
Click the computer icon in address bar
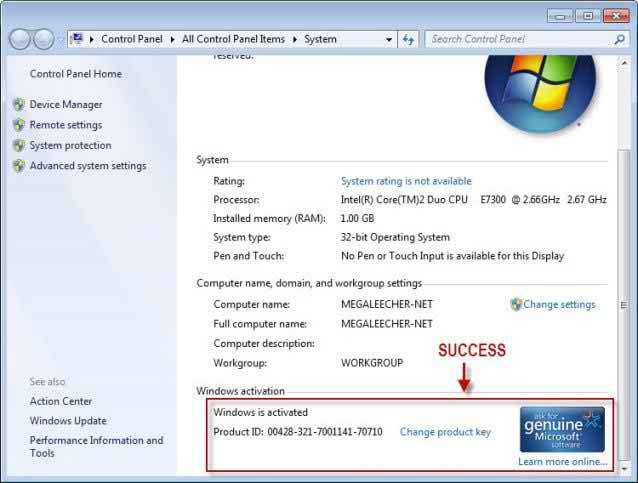[x=76, y=39]
